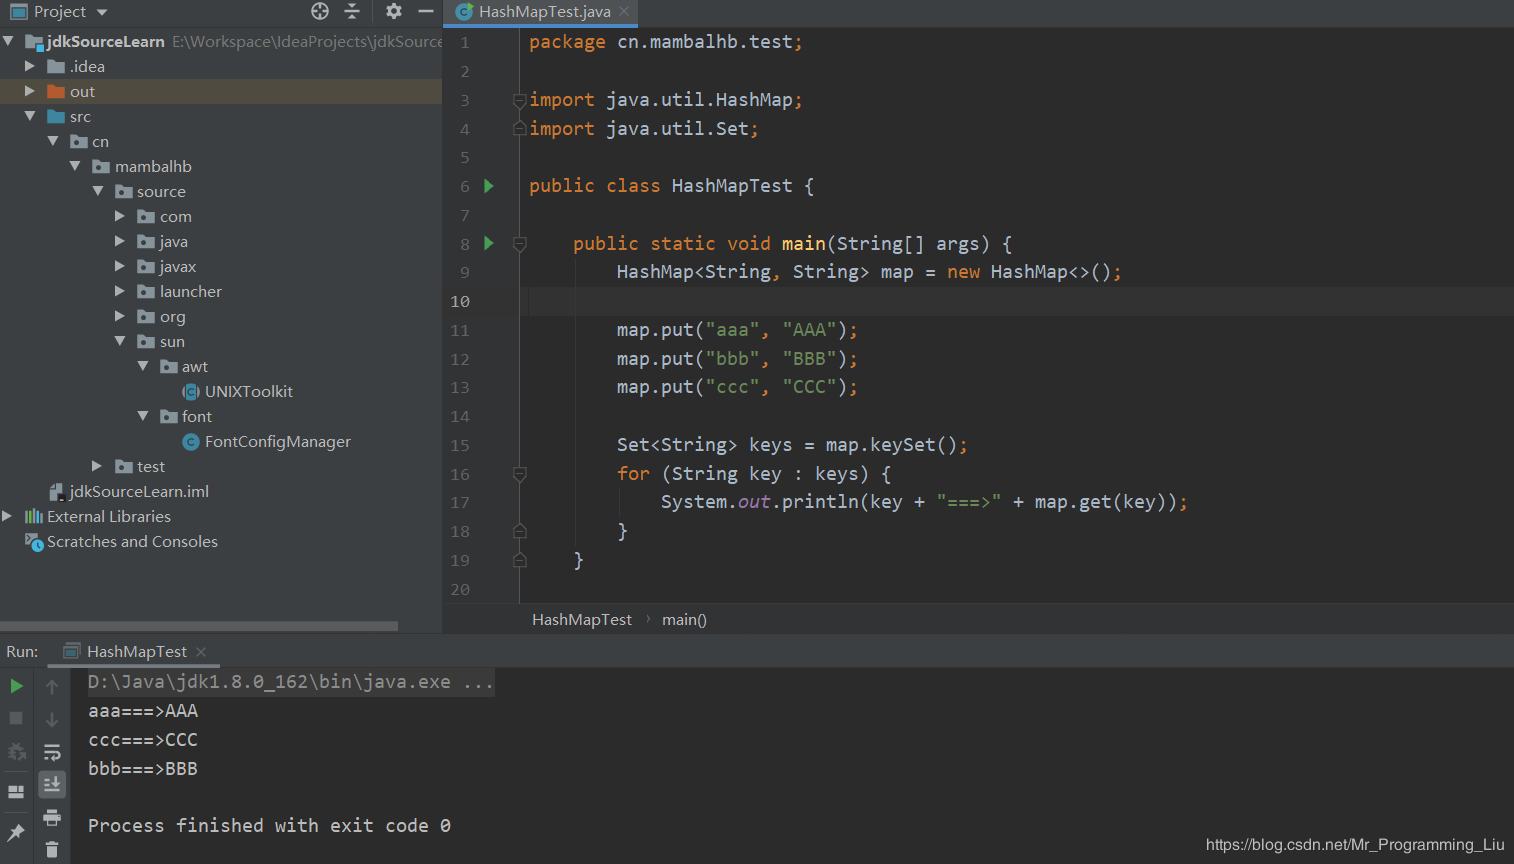The height and width of the screenshot is (864, 1514).
Task: Click line number 17 in the gutter
Action: pos(460,503)
